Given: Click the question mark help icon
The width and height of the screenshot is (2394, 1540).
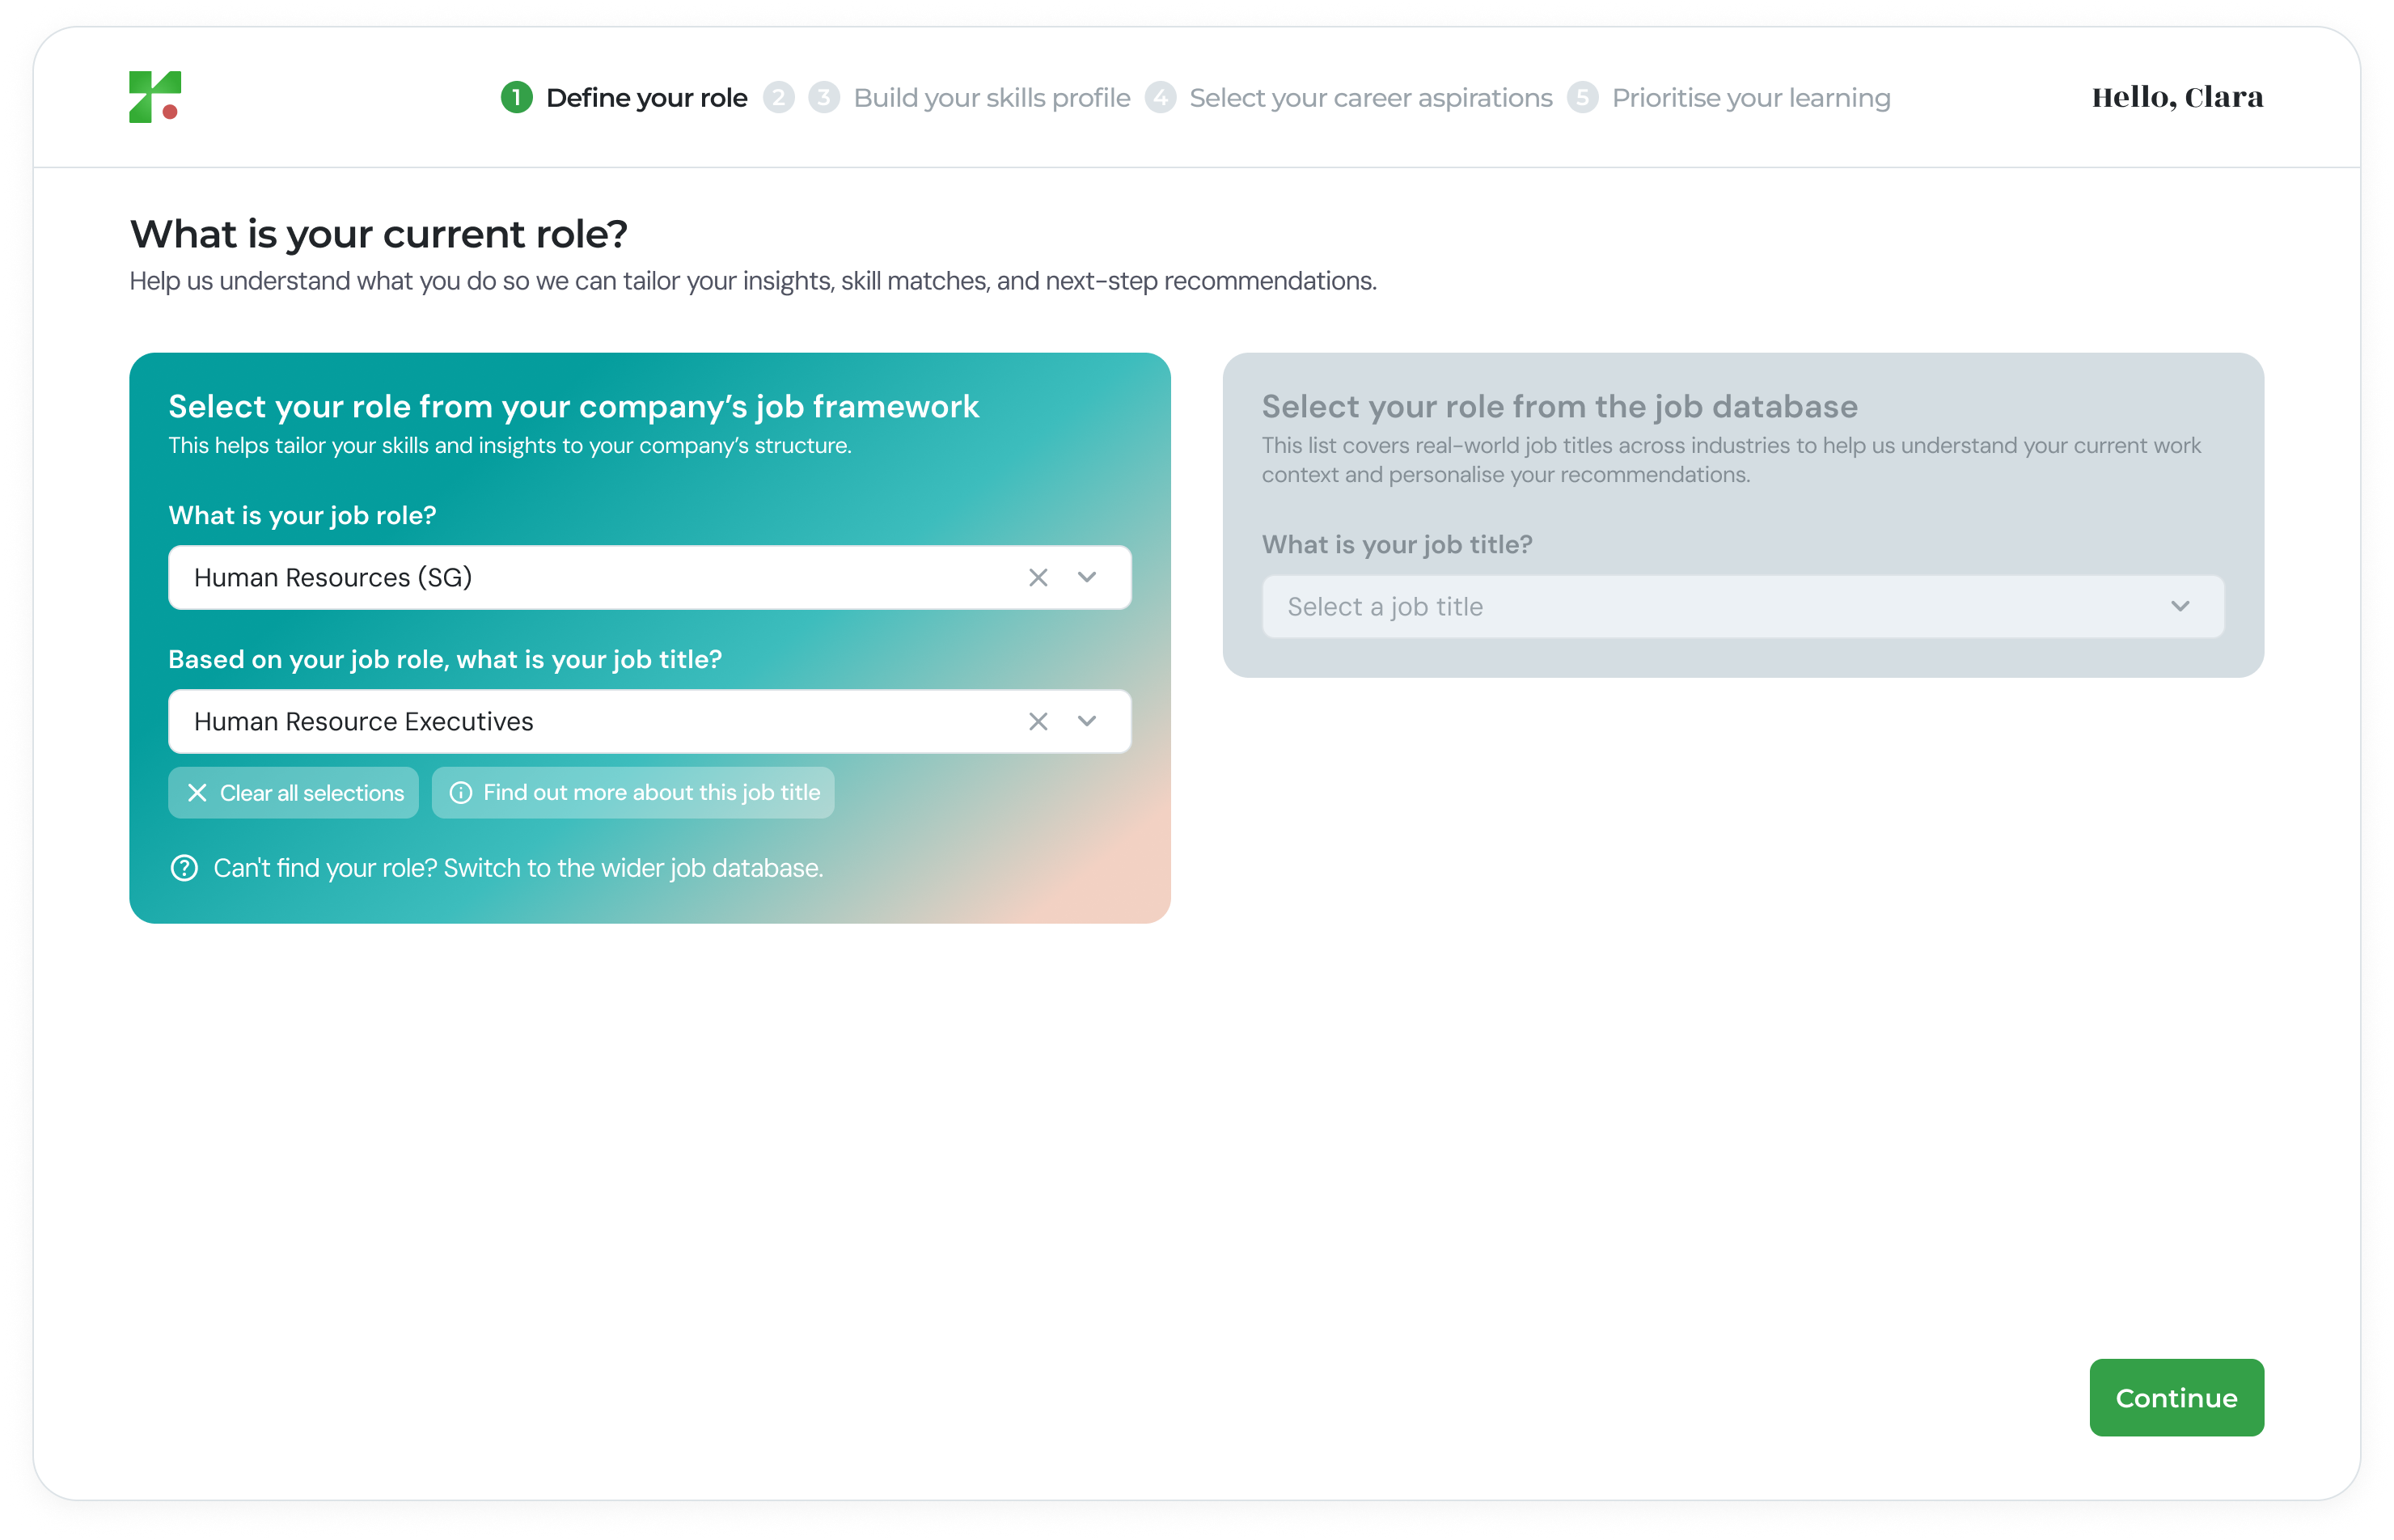Looking at the screenshot, I should pos(184,868).
